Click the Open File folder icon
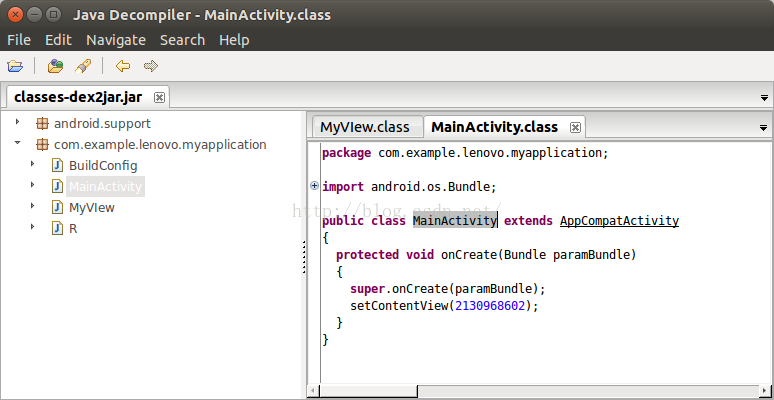 point(15,66)
